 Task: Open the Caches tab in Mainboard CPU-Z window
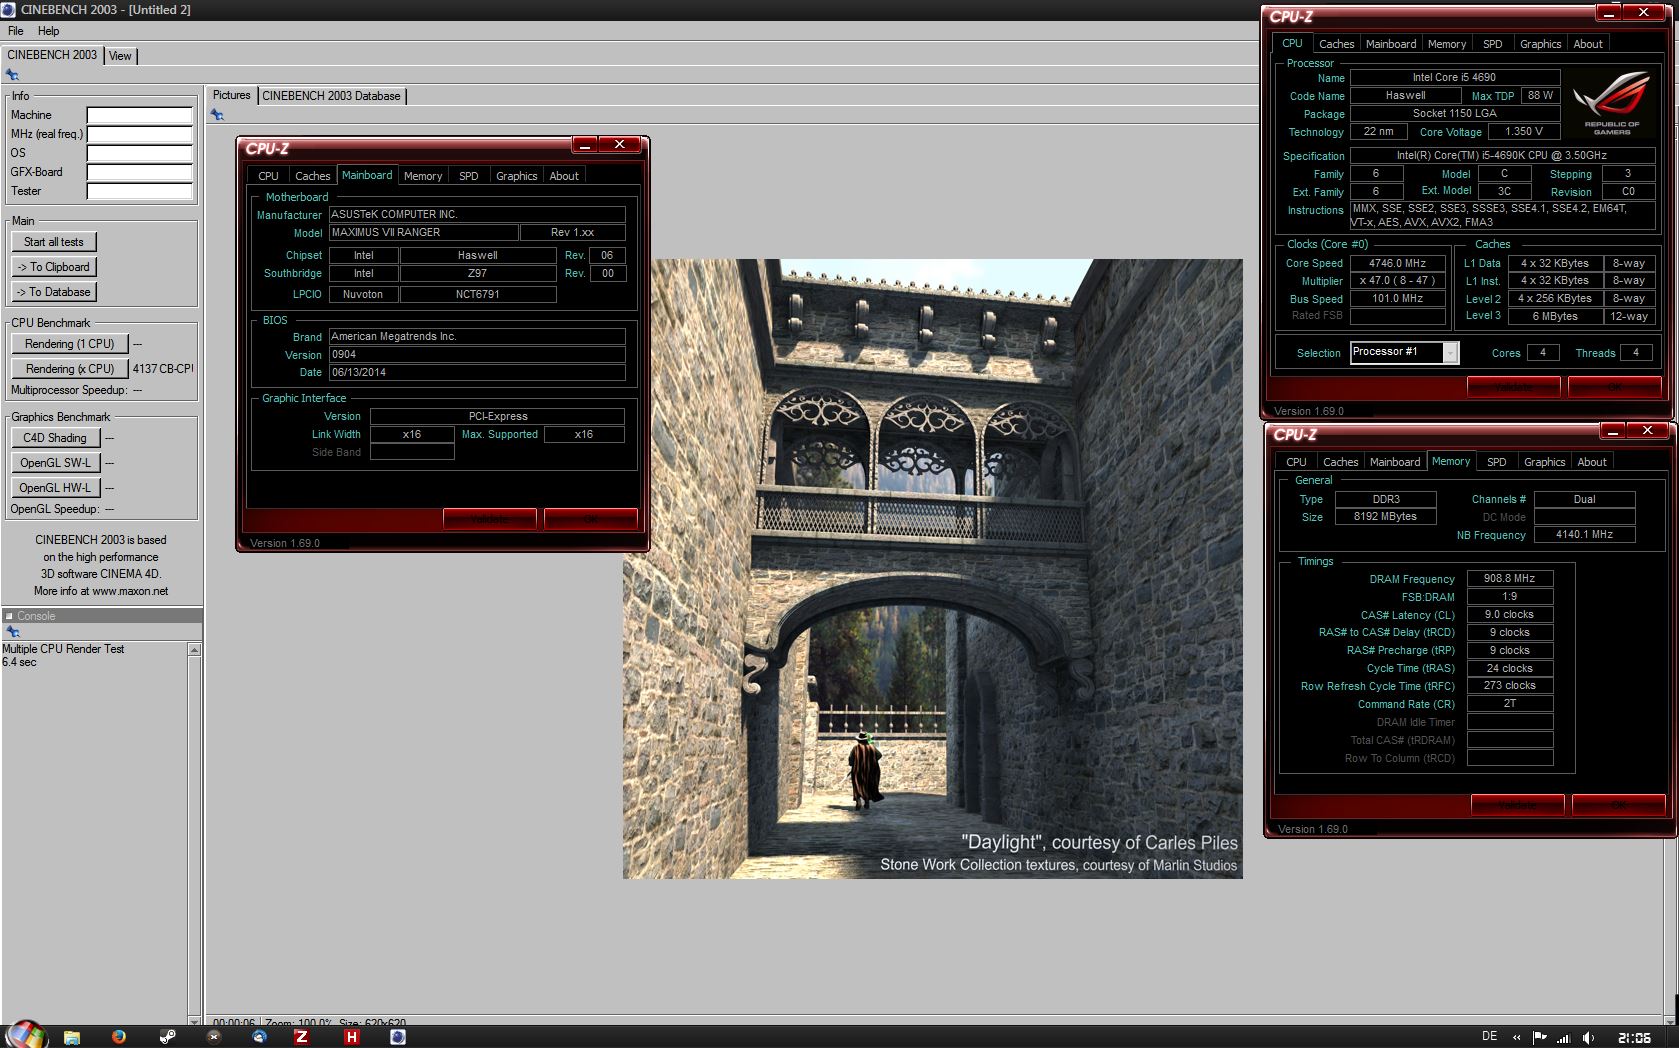click(x=312, y=176)
